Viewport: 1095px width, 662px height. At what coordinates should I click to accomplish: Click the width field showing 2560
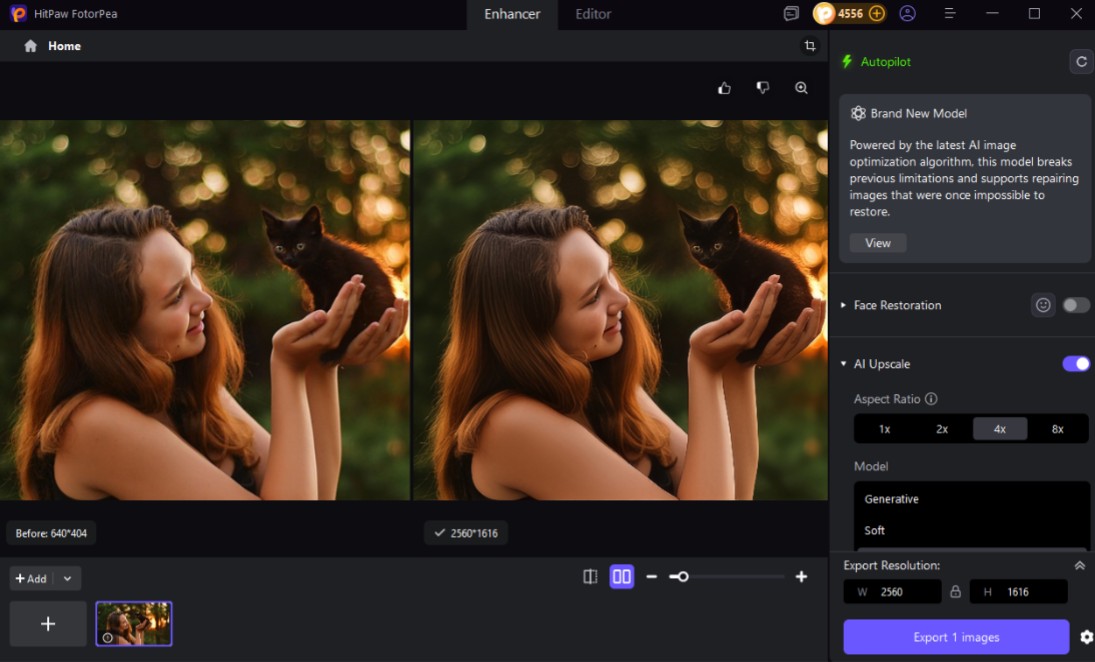pyautogui.click(x=892, y=591)
